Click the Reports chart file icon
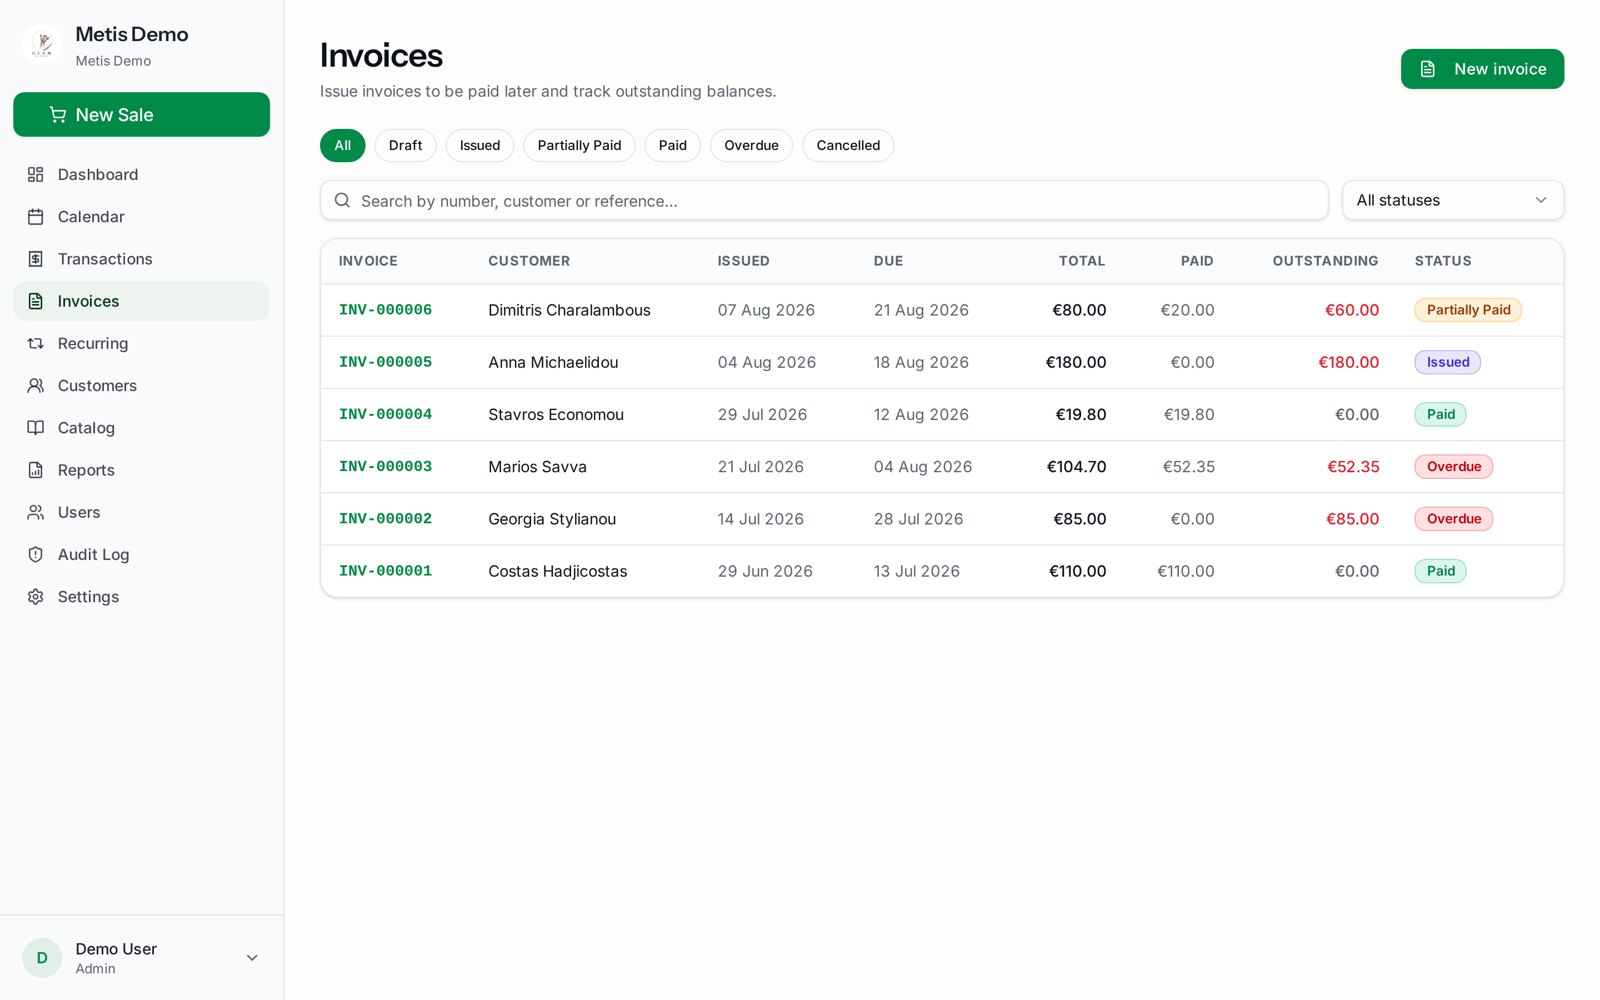Viewport: 1600px width, 1000px height. pyautogui.click(x=36, y=470)
